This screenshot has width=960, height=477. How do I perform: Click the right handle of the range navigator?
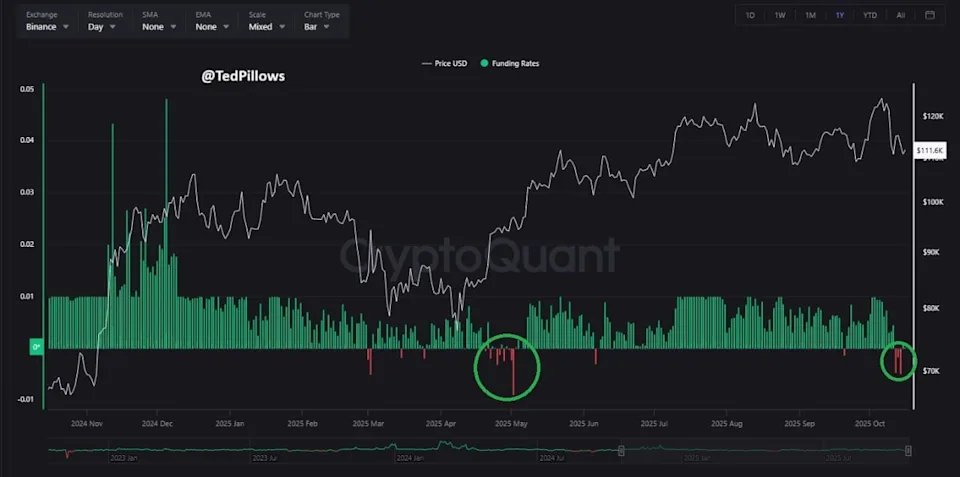click(x=908, y=451)
